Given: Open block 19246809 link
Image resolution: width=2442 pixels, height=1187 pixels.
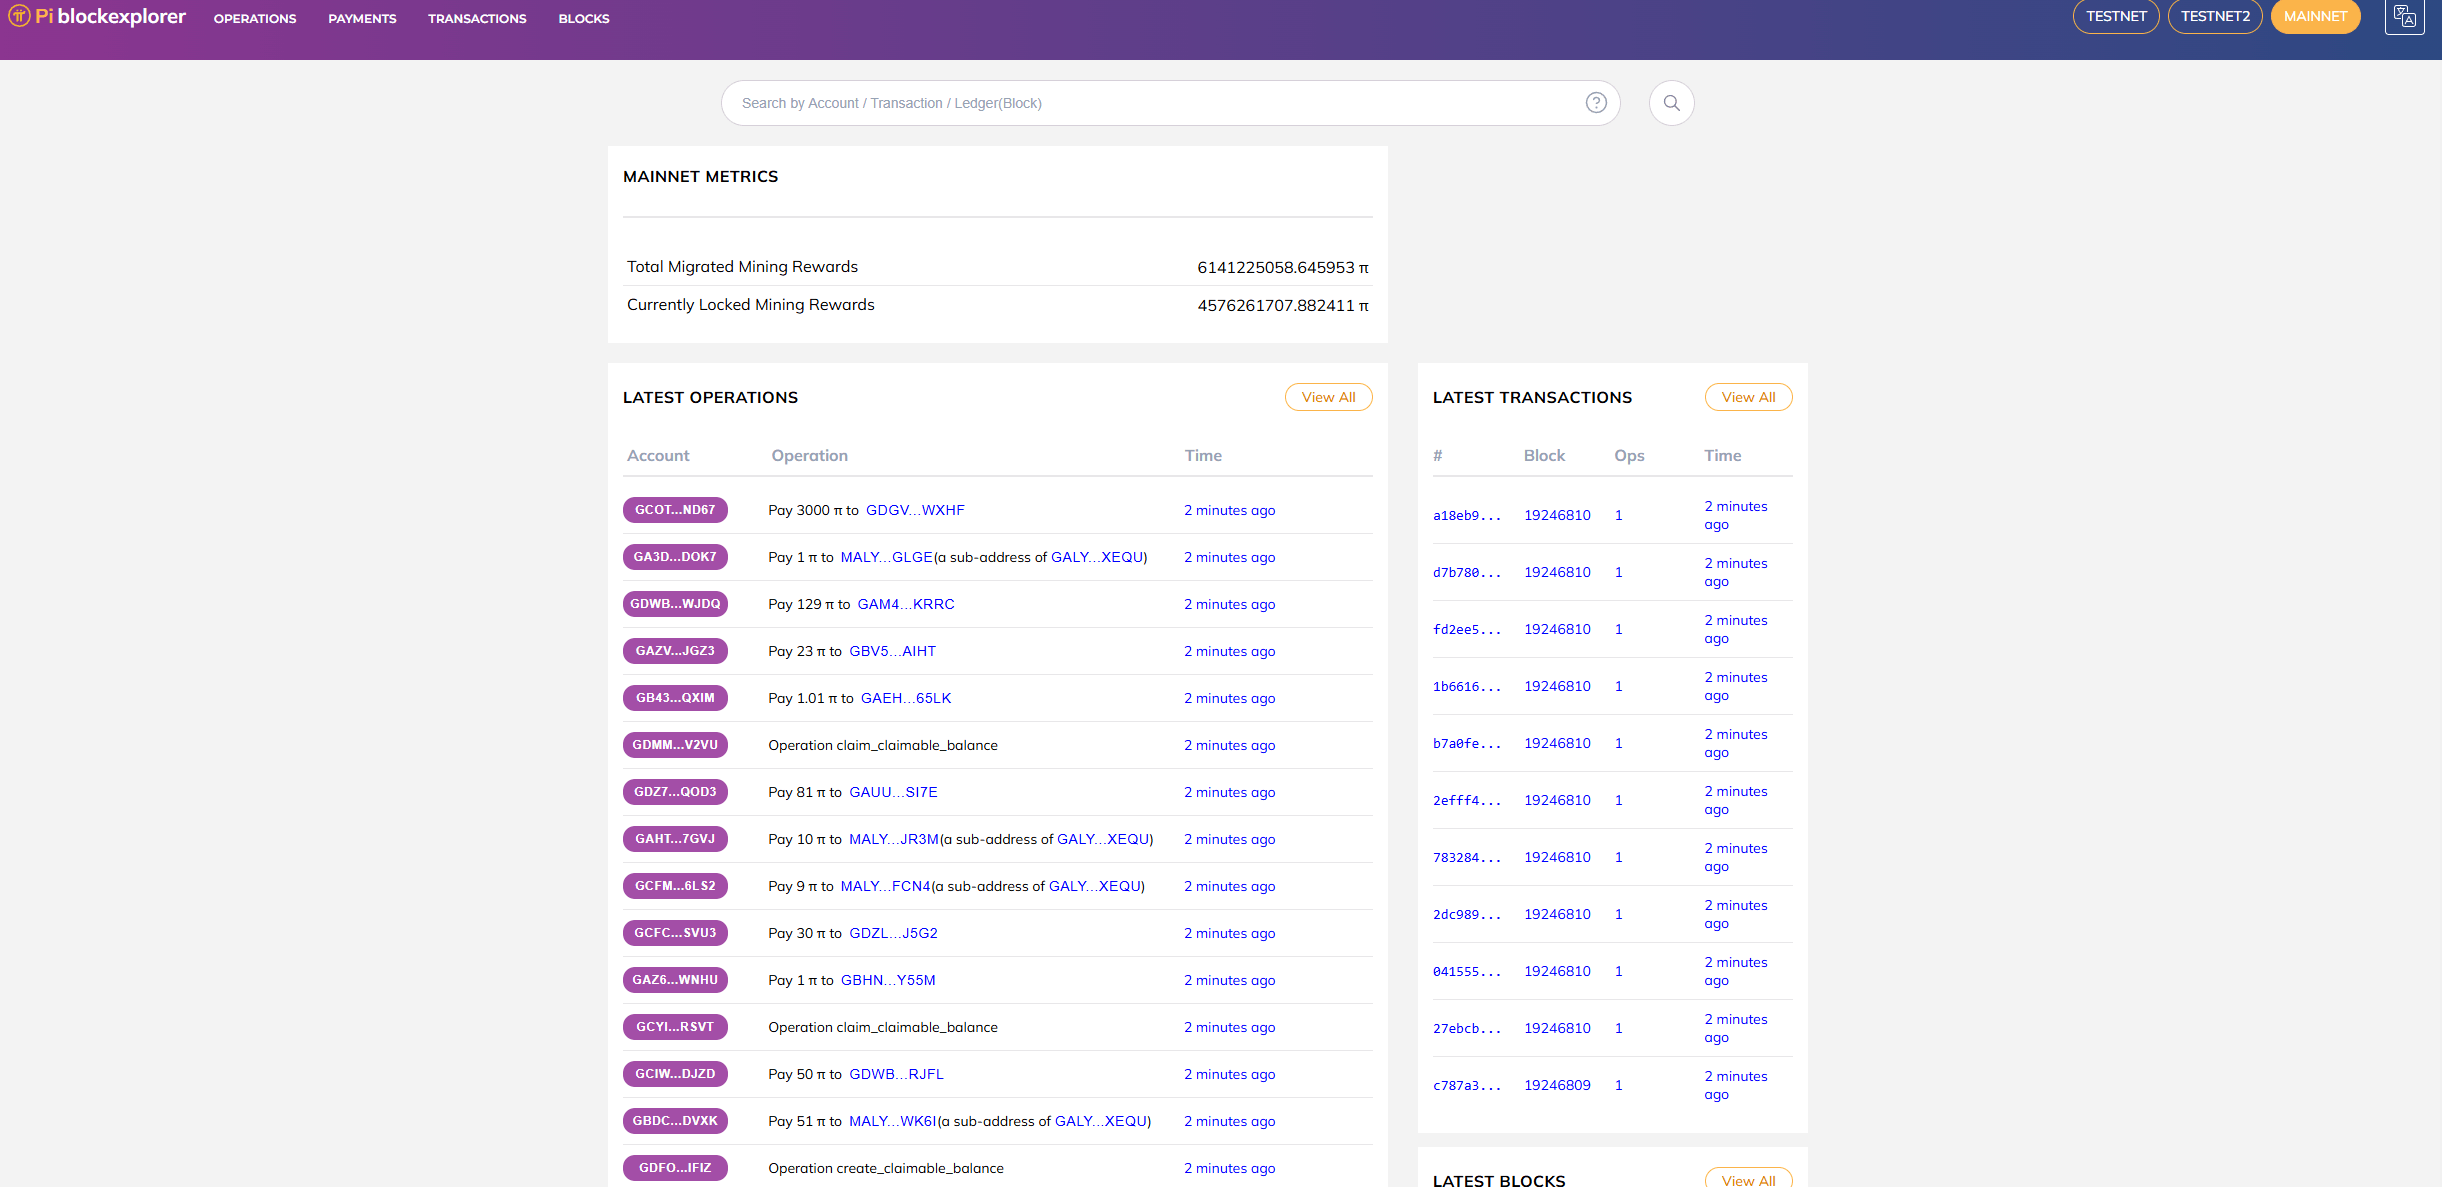Looking at the screenshot, I should tap(1557, 1085).
